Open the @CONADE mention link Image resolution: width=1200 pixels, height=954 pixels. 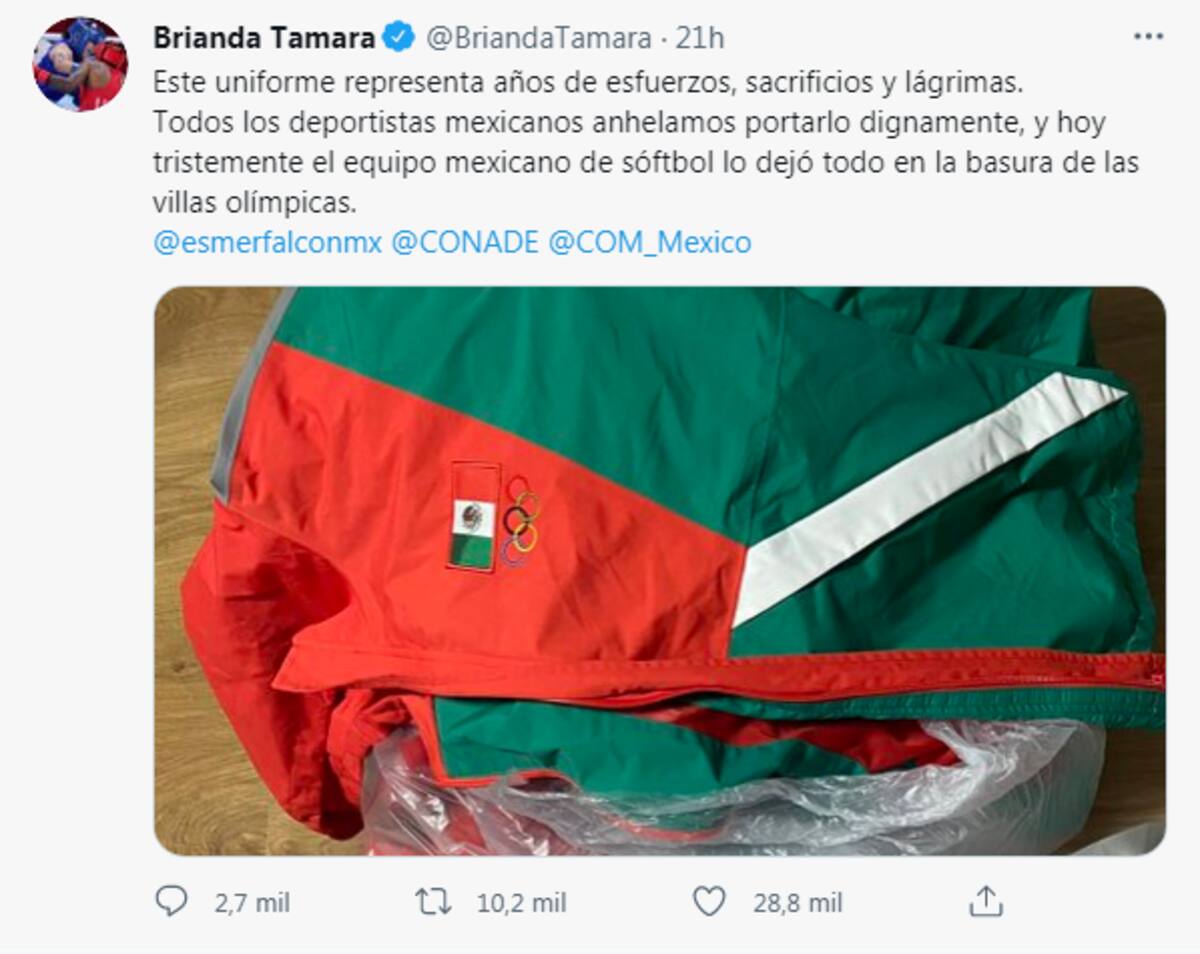pos(464,242)
